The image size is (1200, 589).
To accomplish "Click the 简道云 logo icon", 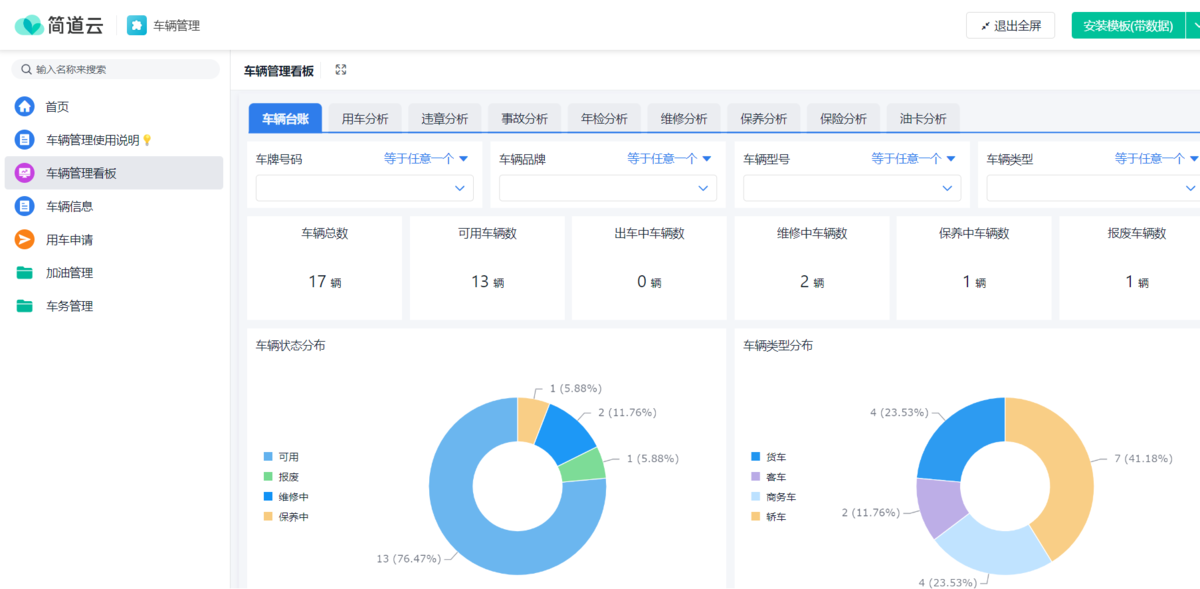I will [x=30, y=25].
